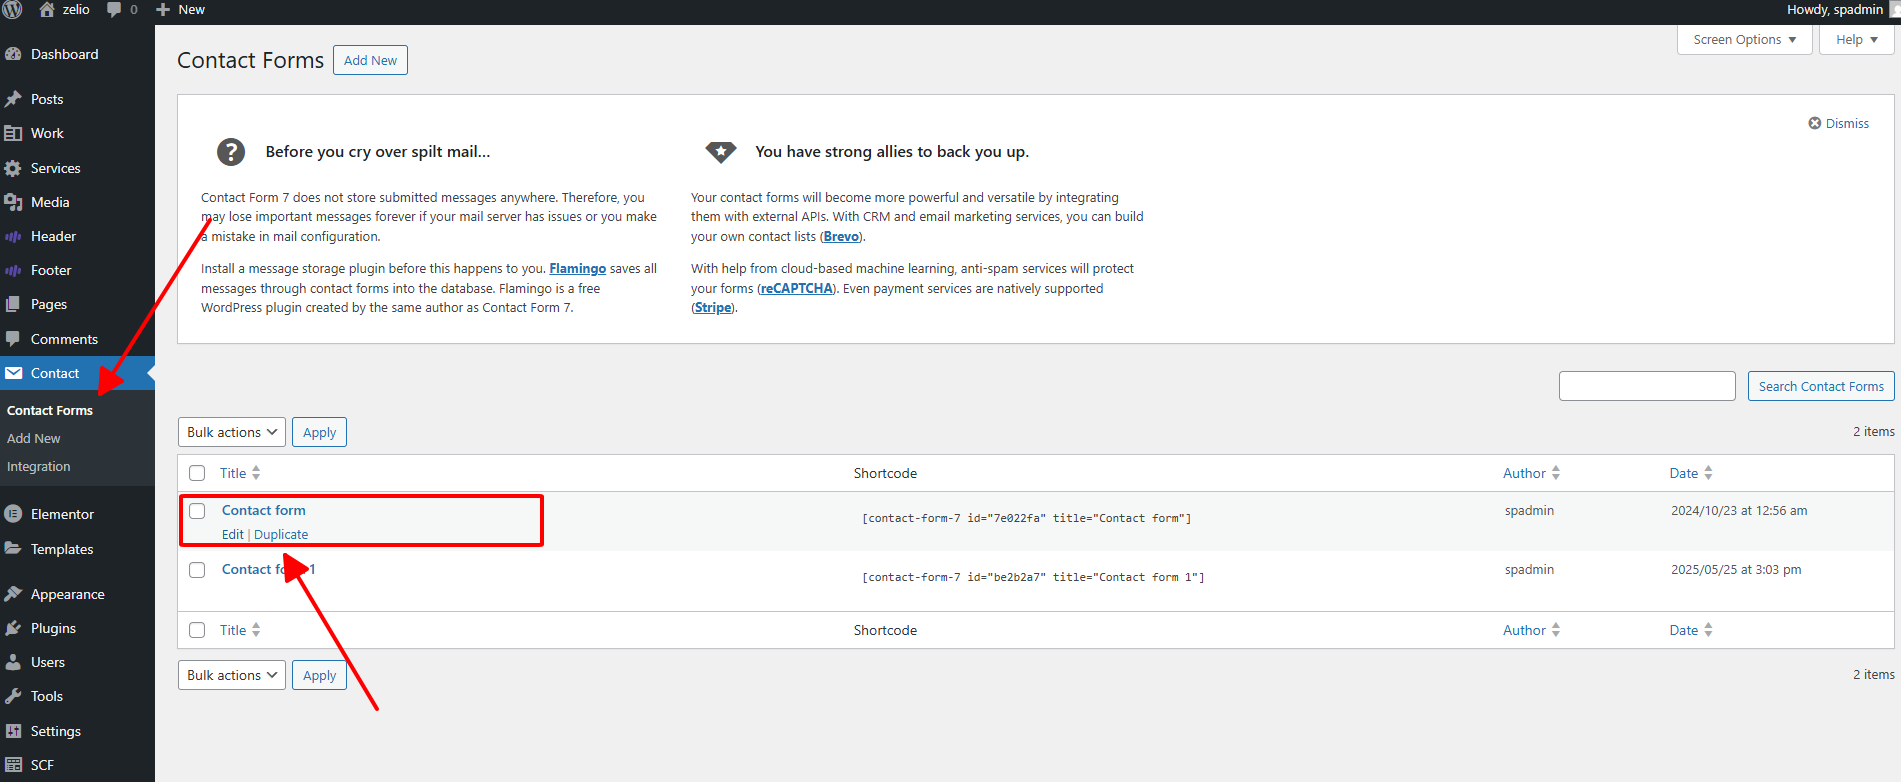Open the Contact form title link
The image size is (1901, 782).
(264, 510)
